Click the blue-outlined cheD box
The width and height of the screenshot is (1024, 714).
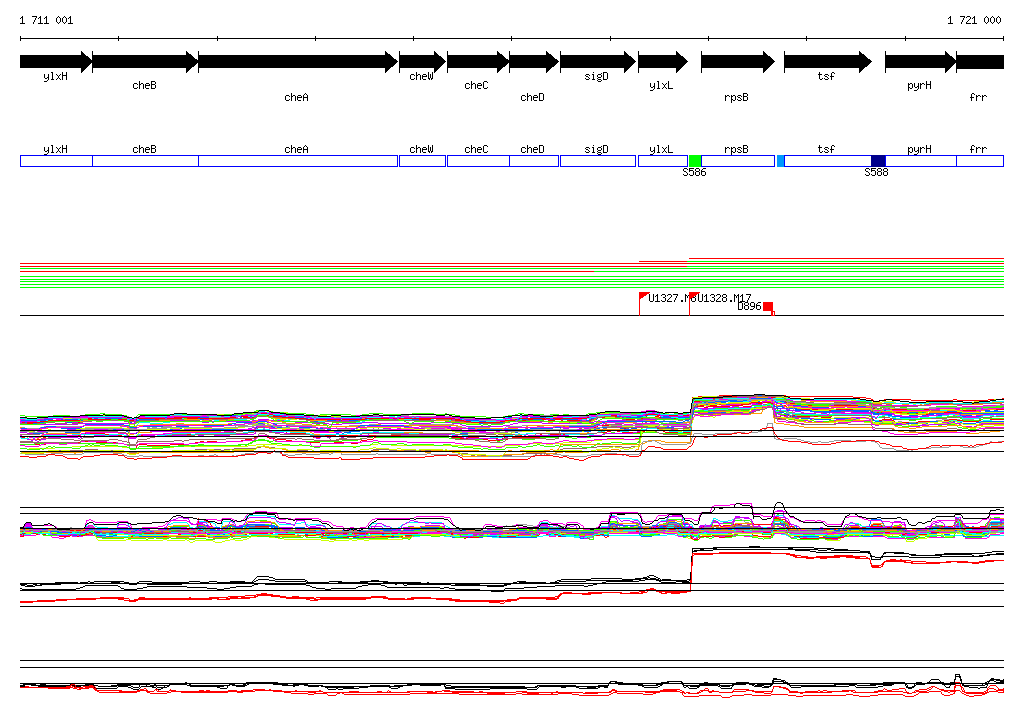click(534, 161)
